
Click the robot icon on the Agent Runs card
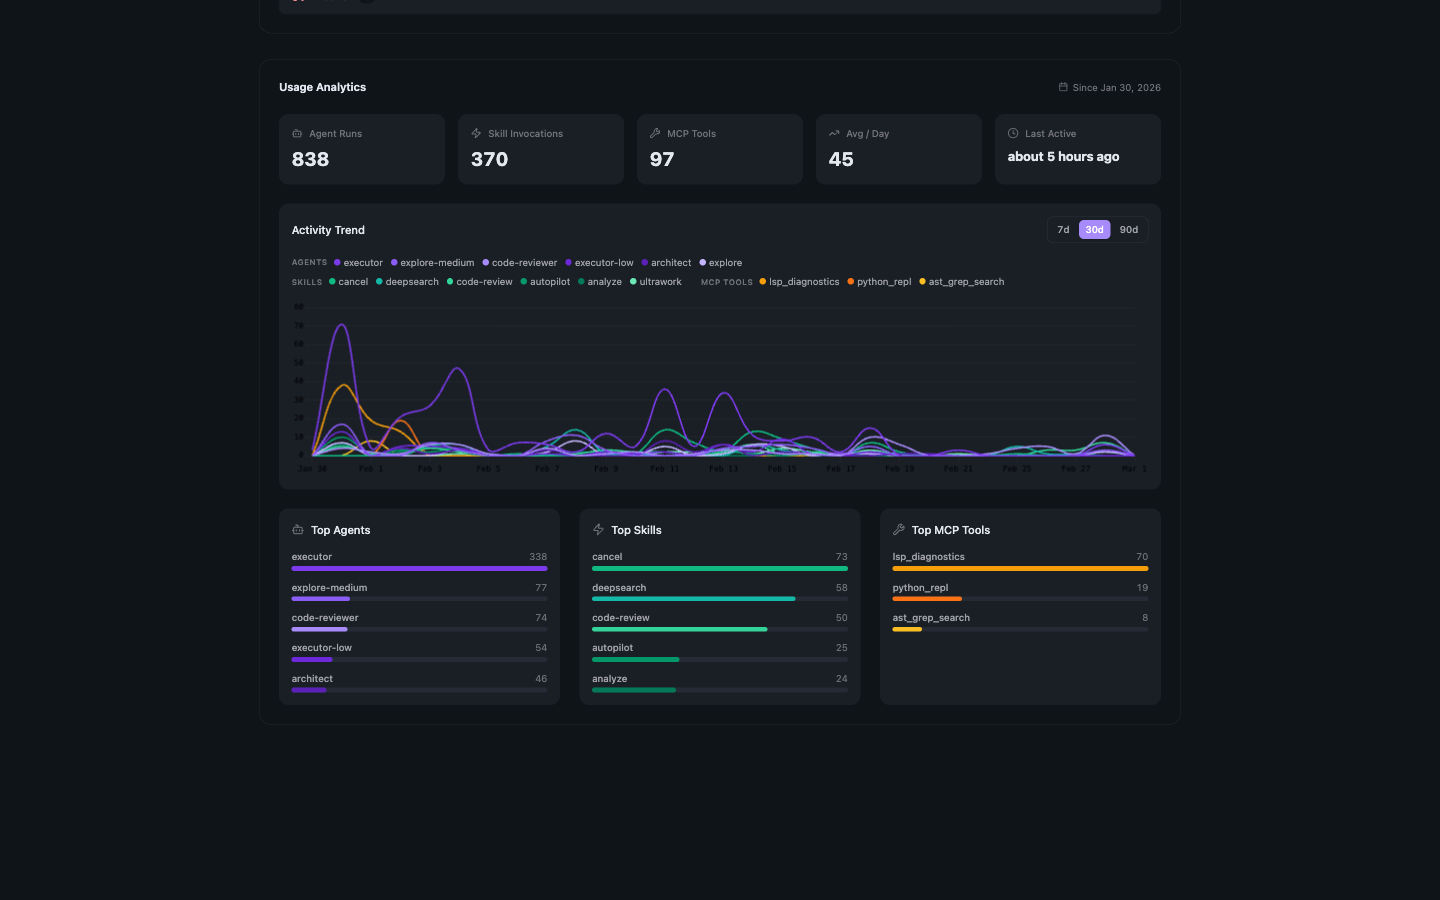click(x=296, y=133)
